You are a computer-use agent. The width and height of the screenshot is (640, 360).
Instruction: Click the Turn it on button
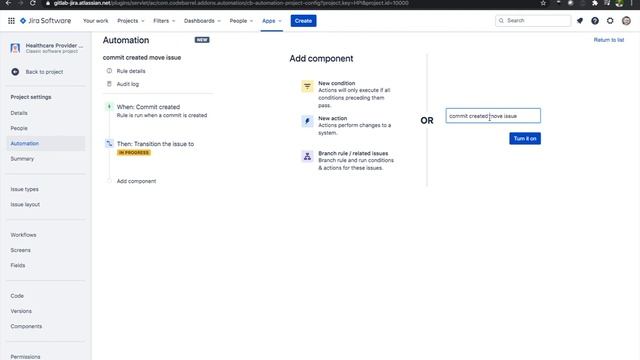525,138
